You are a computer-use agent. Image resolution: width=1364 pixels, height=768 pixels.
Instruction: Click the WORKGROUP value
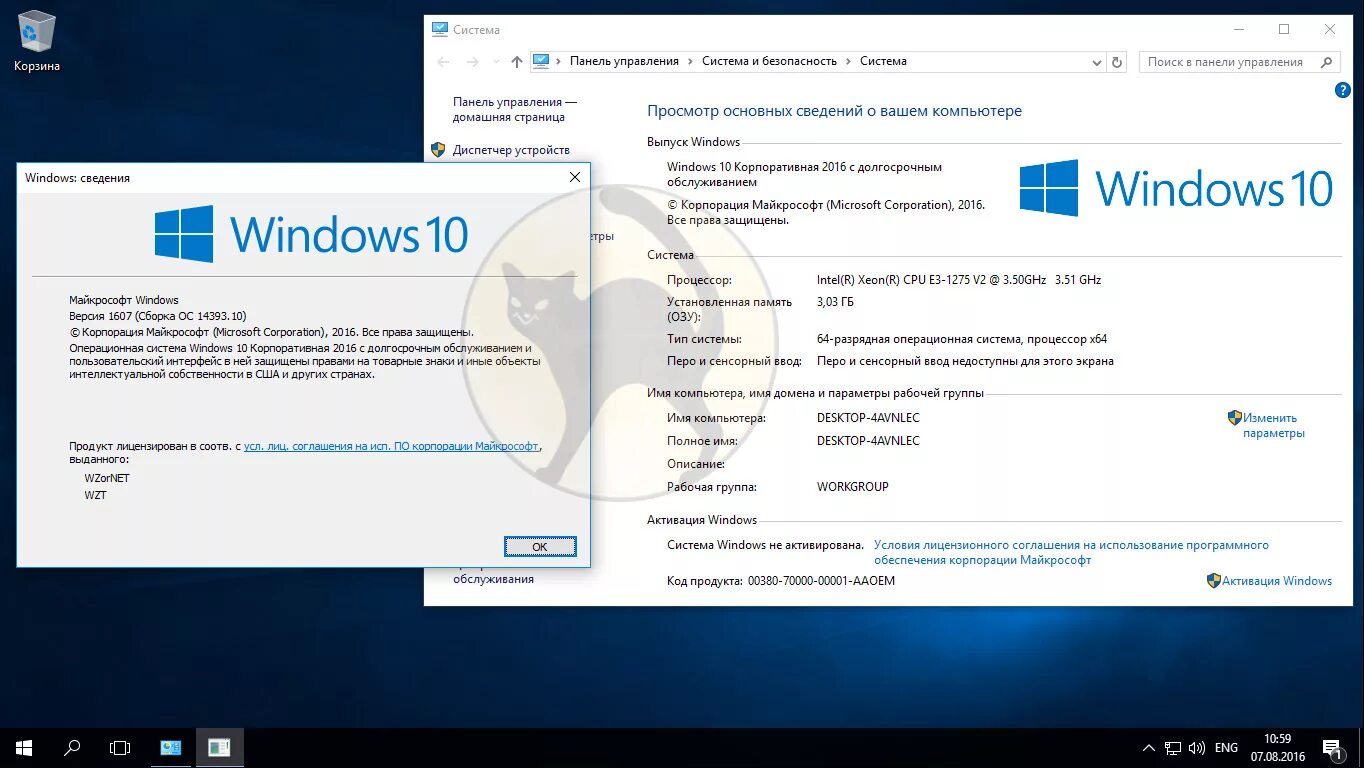(853, 487)
